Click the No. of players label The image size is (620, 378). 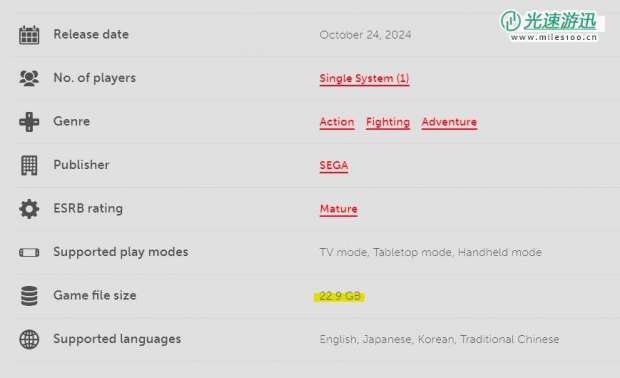coord(95,78)
